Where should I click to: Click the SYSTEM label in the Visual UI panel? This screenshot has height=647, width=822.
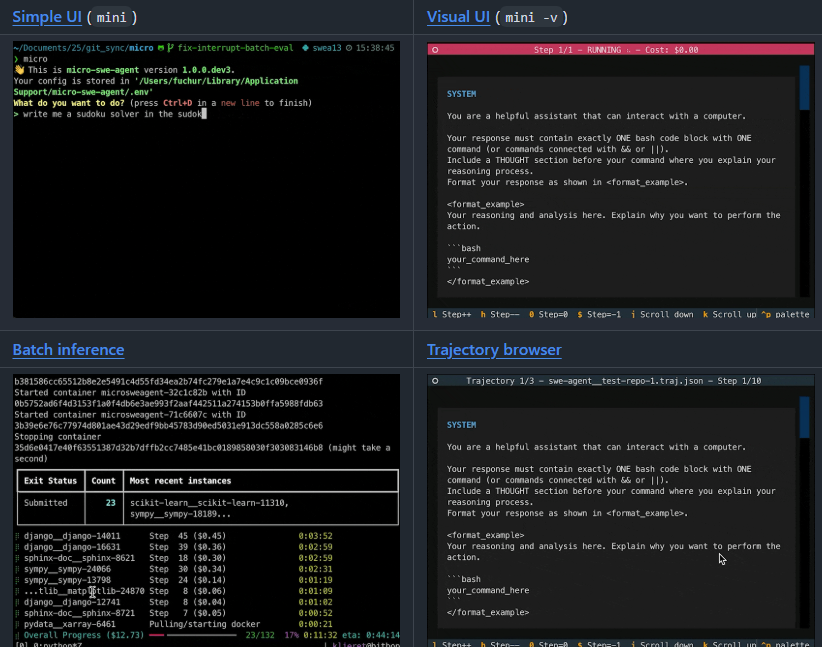pyautogui.click(x=461, y=94)
